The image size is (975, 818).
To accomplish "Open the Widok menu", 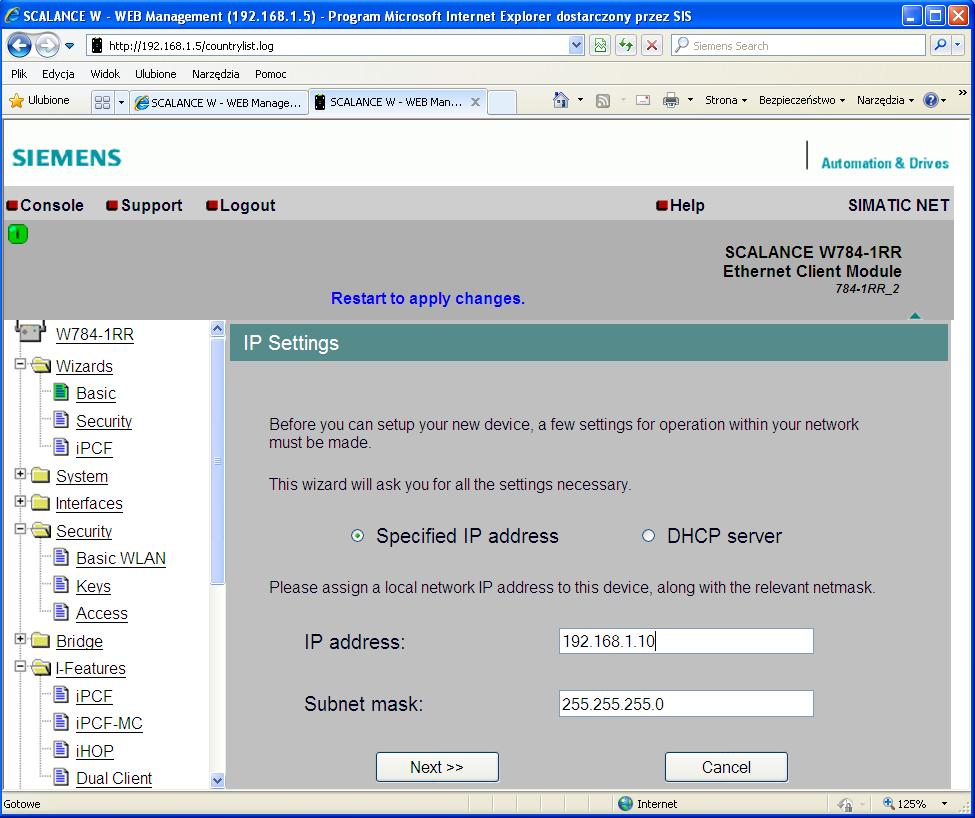I will (x=105, y=74).
